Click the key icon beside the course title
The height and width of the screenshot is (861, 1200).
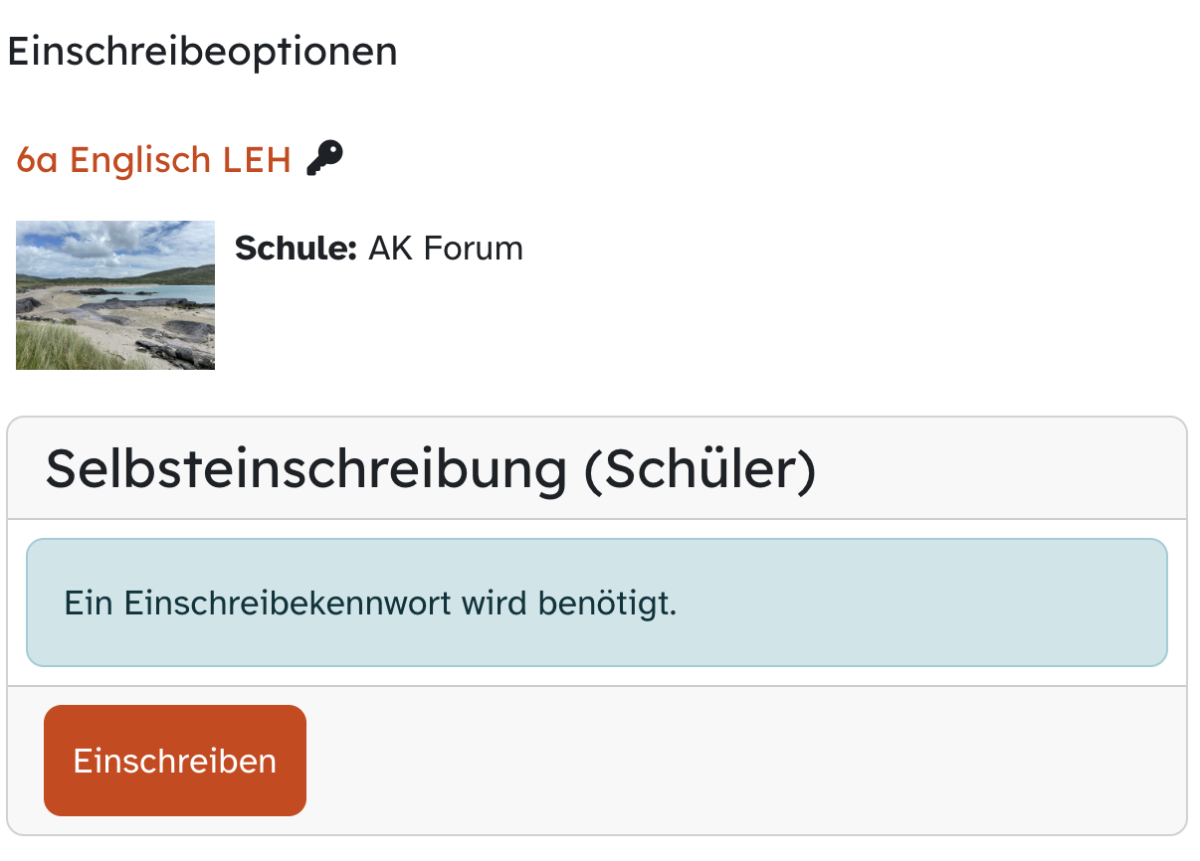click(325, 158)
